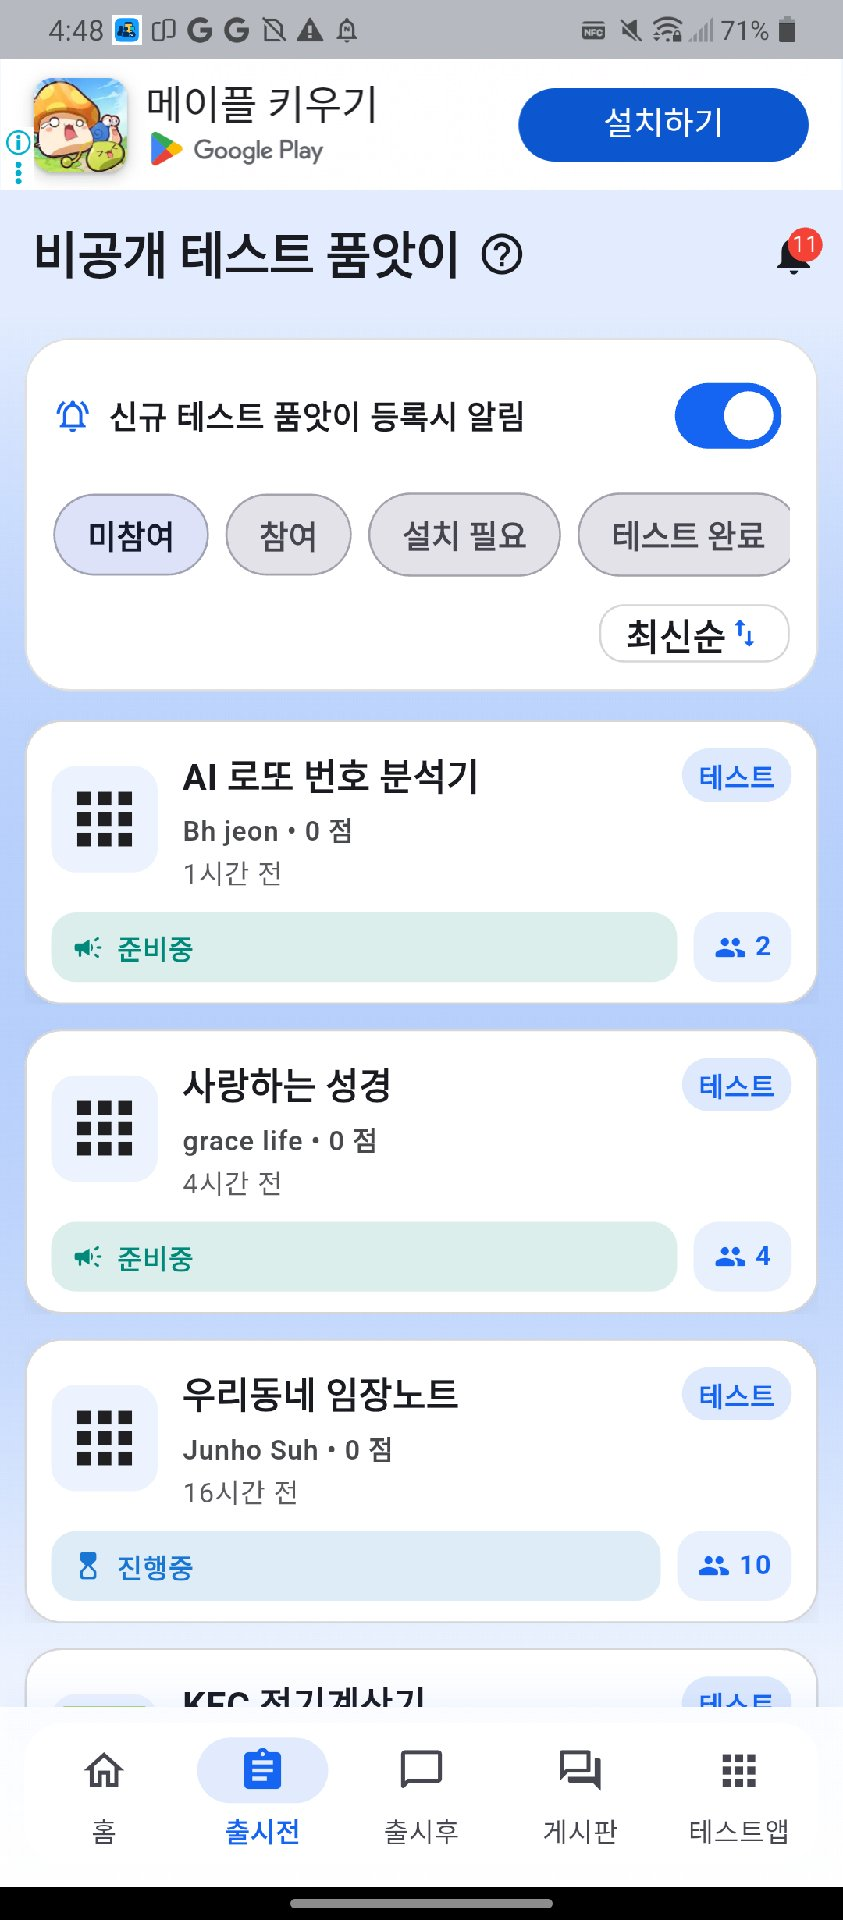The height and width of the screenshot is (1920, 843).
Task: Tap the 진행중 status bar on 우리동네 임장노트
Action: [356, 1566]
